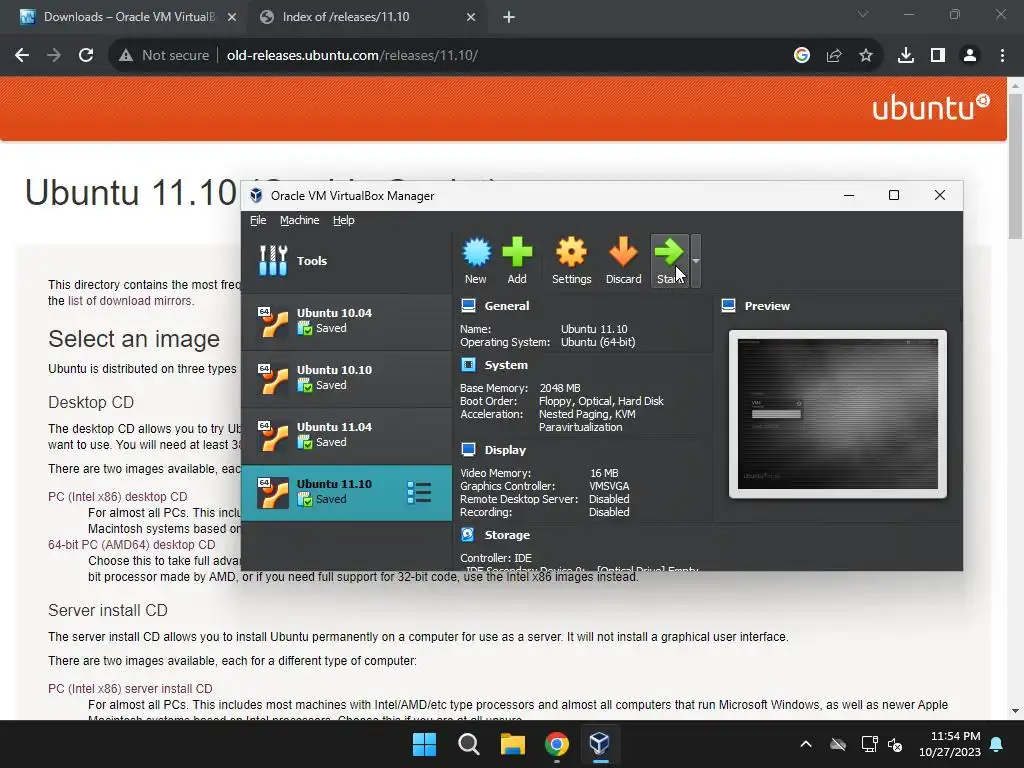Click the browser page vertical scrollbar
1024x768 pixels.
coord(1016,167)
